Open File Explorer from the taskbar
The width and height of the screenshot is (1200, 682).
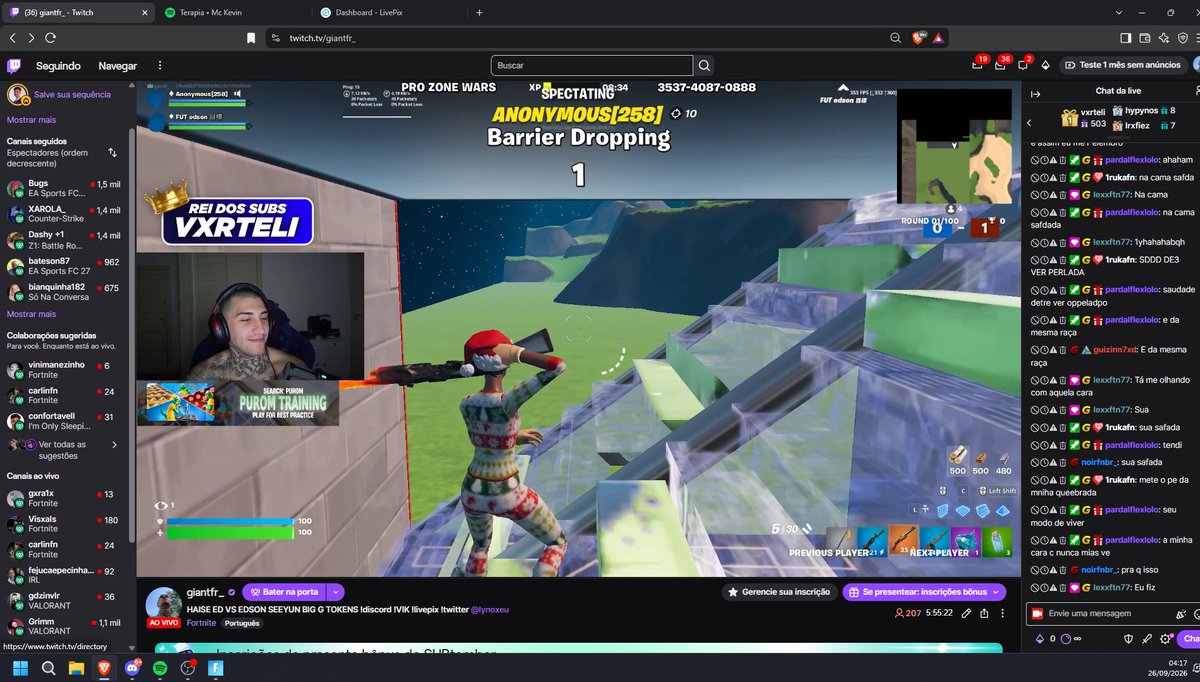[x=76, y=667]
